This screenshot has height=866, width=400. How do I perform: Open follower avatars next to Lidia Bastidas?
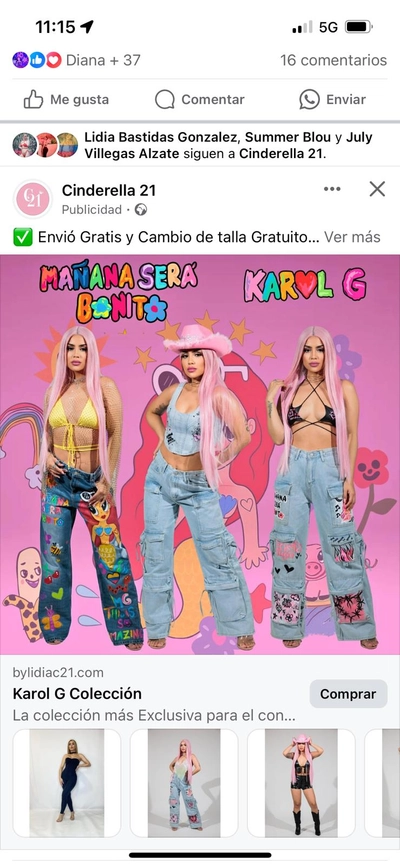tap(45, 145)
